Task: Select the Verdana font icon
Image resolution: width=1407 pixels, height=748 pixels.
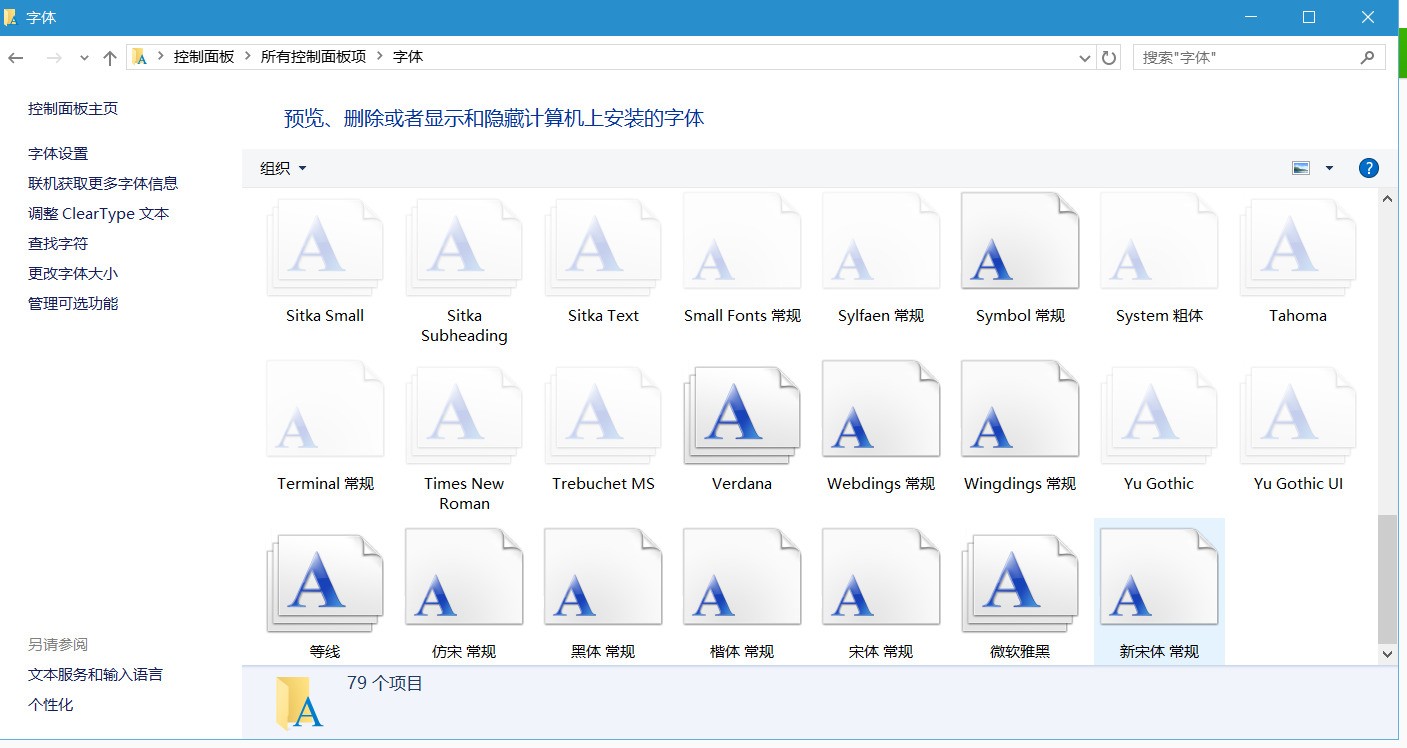Action: (x=742, y=415)
